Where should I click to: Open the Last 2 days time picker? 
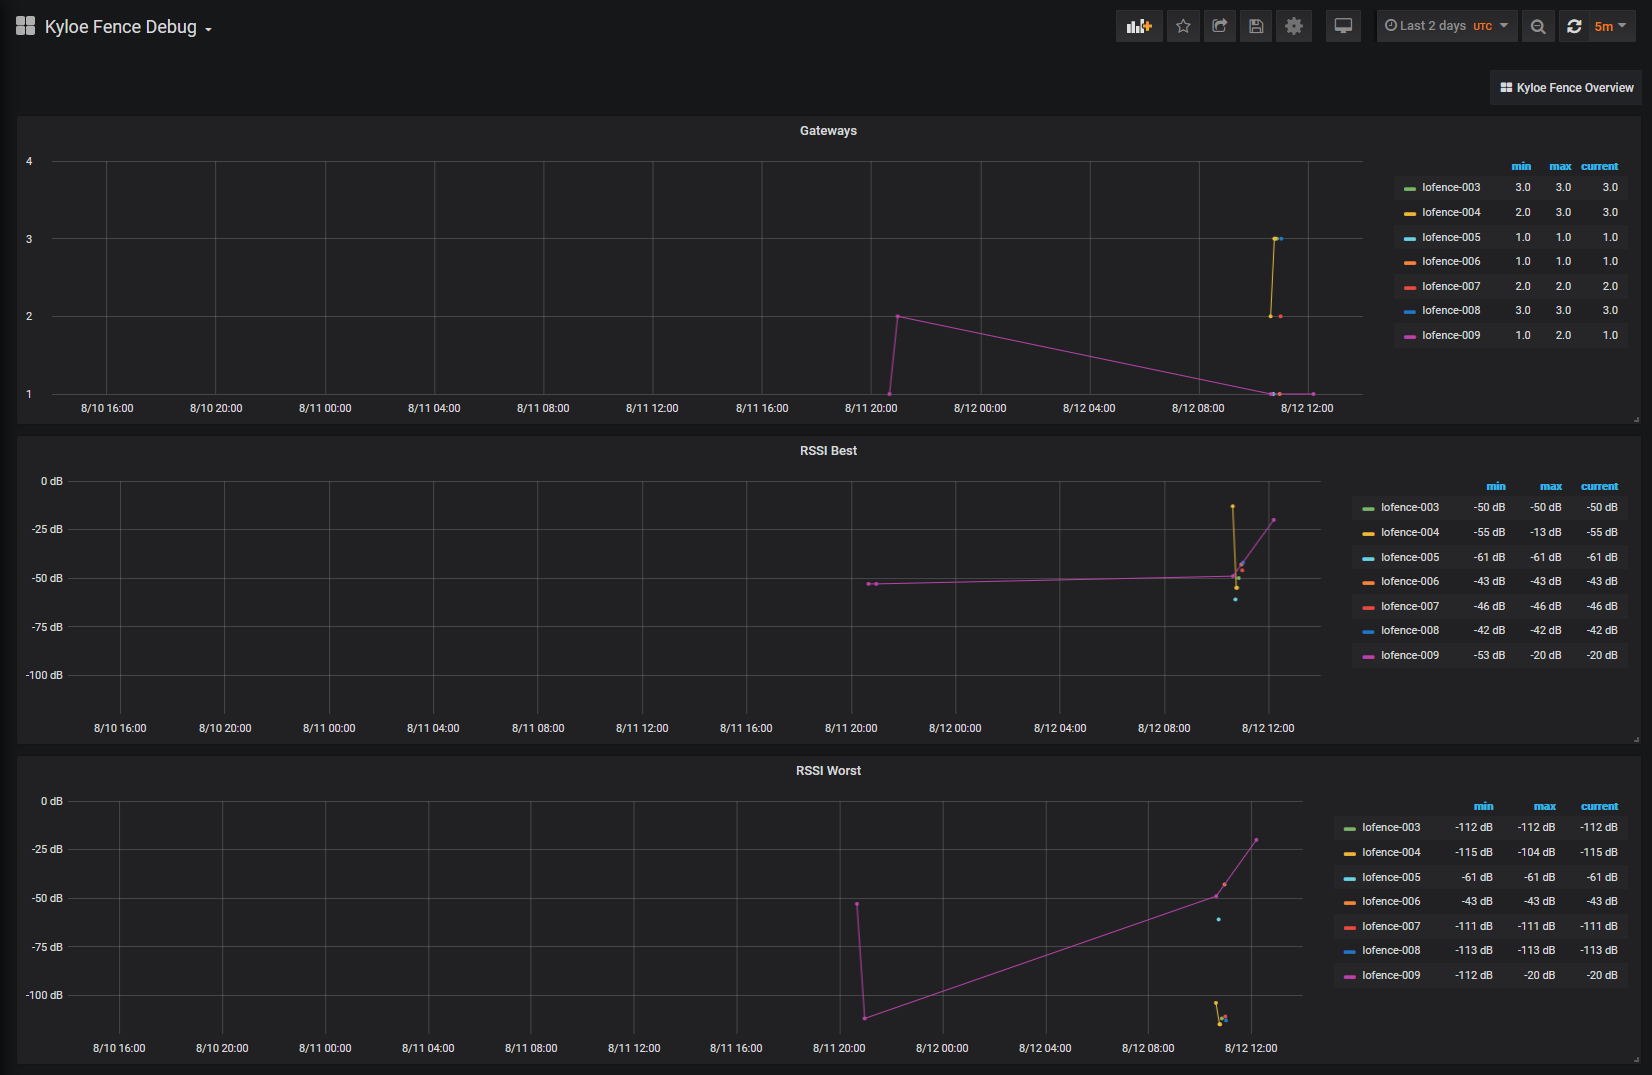pos(1447,26)
